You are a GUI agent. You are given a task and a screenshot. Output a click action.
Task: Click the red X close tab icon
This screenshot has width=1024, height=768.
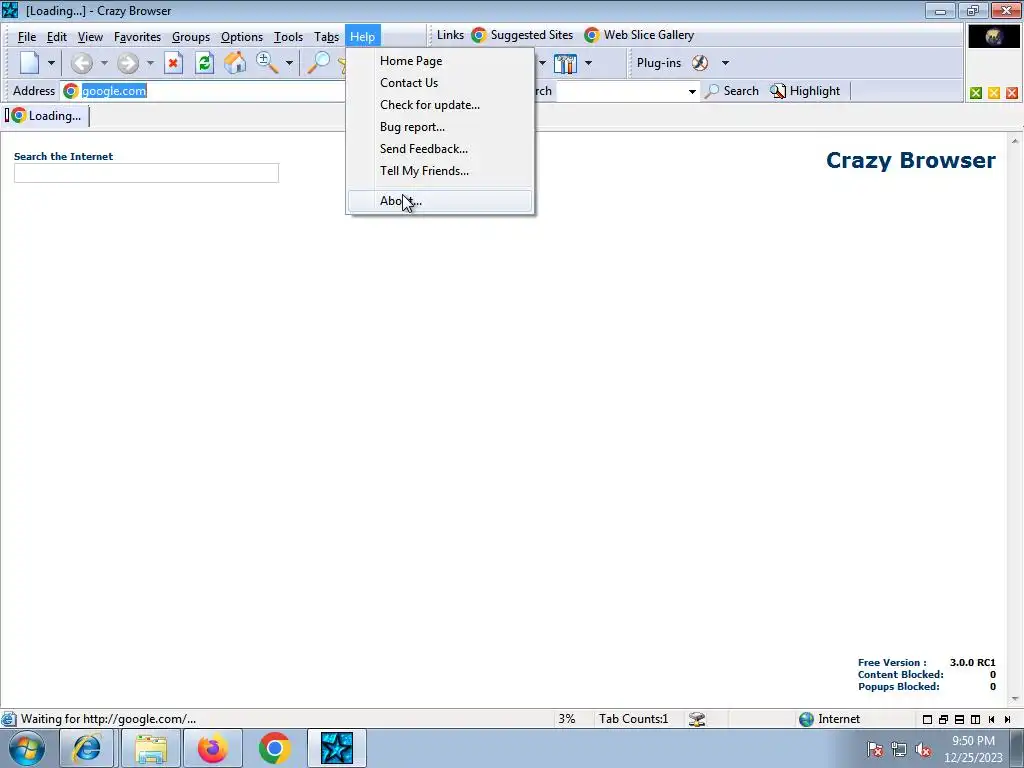point(1012,93)
